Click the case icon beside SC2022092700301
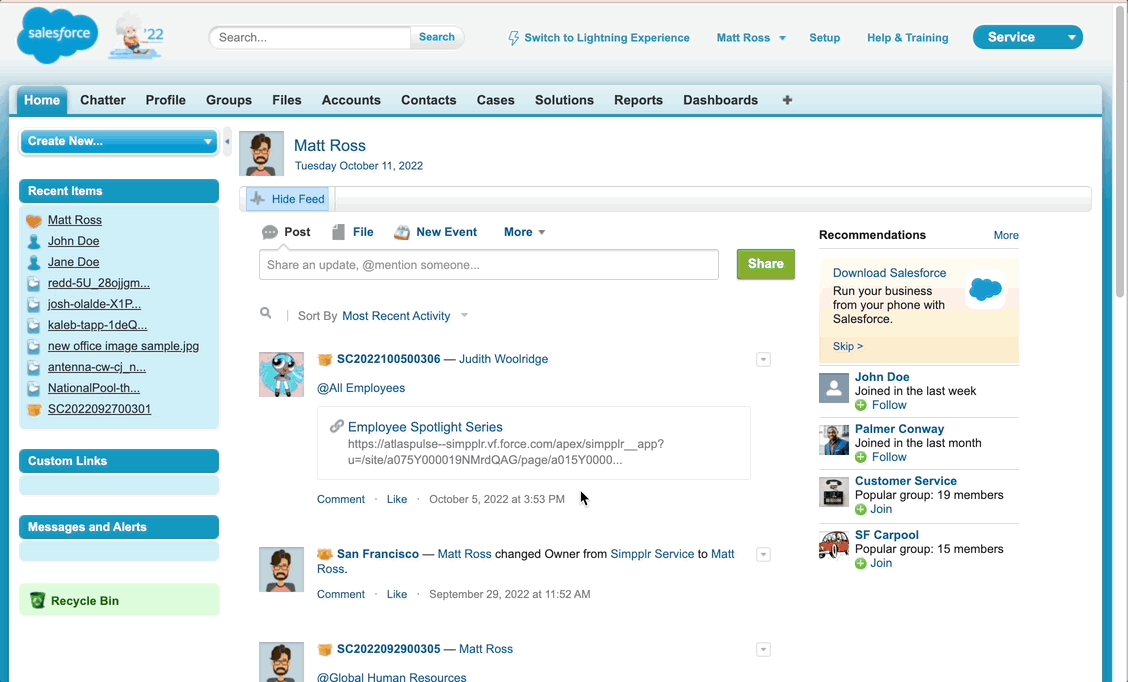This screenshot has width=1128, height=682. click(x=34, y=409)
